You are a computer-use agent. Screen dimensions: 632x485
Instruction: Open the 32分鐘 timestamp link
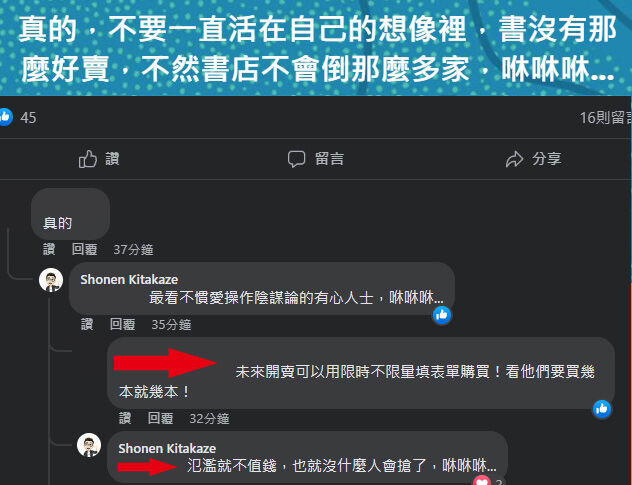pos(209,418)
